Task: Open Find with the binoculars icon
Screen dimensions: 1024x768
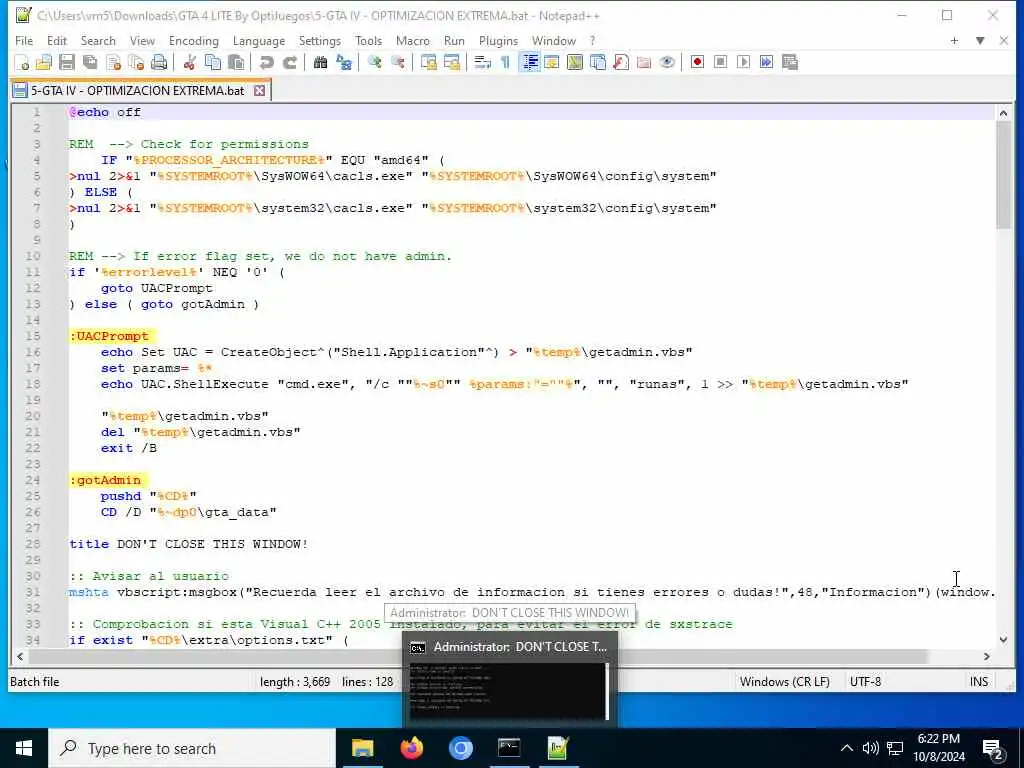Action: tap(321, 62)
